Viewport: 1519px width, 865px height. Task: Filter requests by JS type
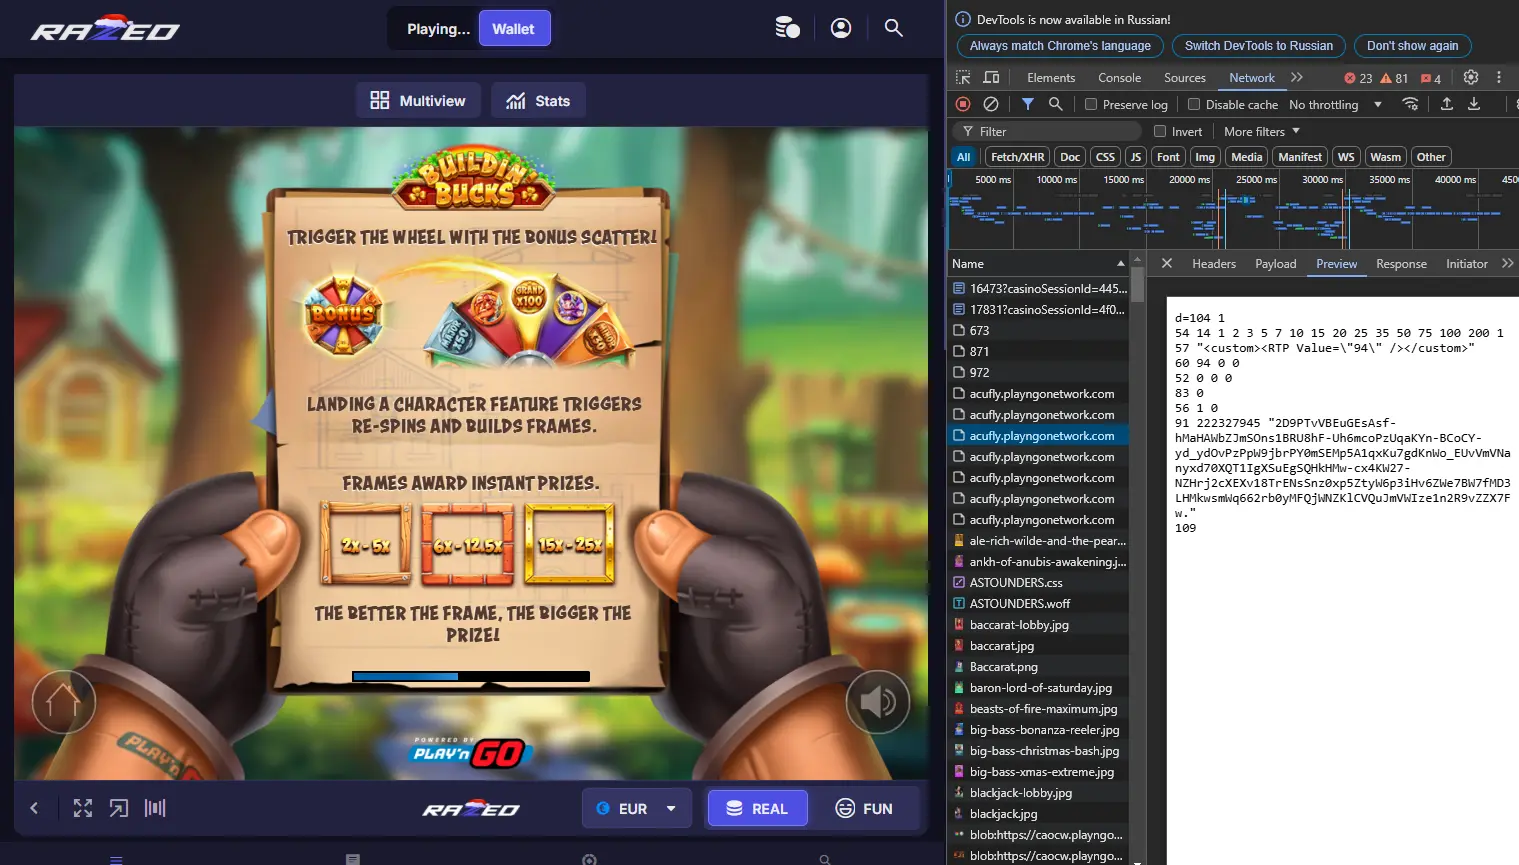click(x=1135, y=157)
